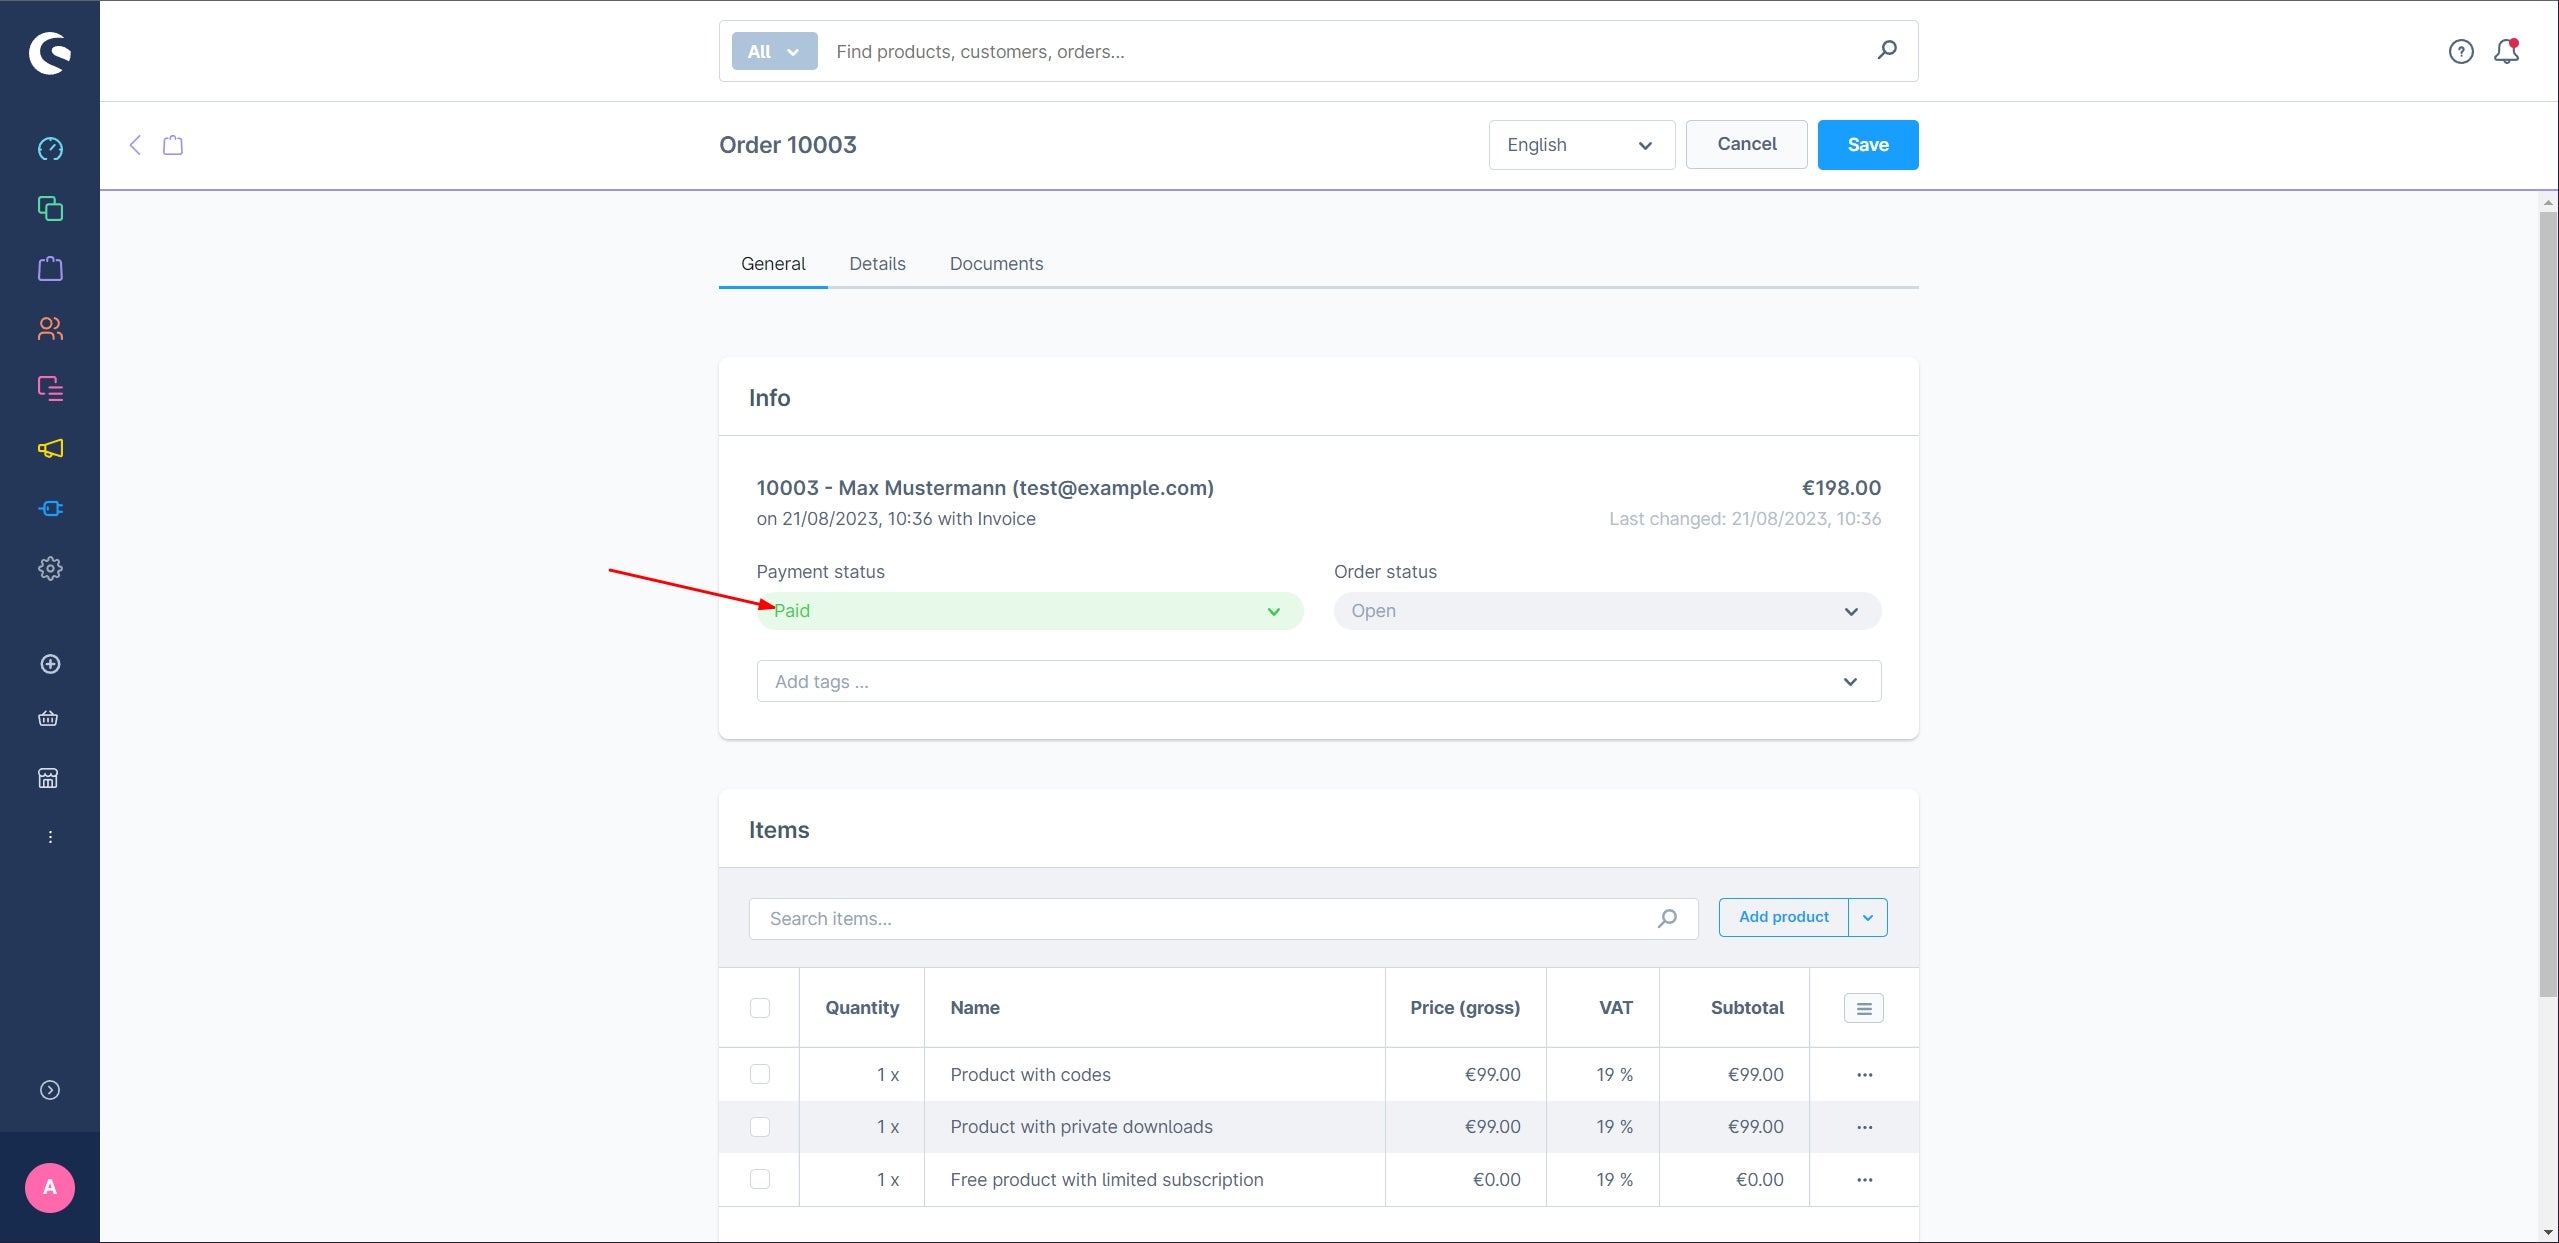Switch to the Documents tab
This screenshot has width=2559, height=1243.
point(996,264)
